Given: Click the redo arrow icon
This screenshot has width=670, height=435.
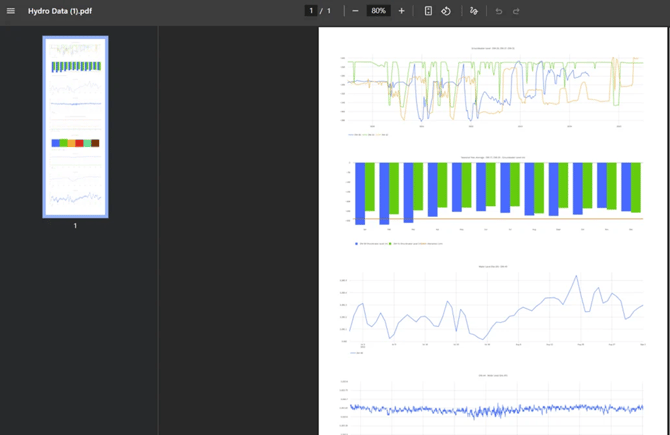Looking at the screenshot, I should (516, 11).
